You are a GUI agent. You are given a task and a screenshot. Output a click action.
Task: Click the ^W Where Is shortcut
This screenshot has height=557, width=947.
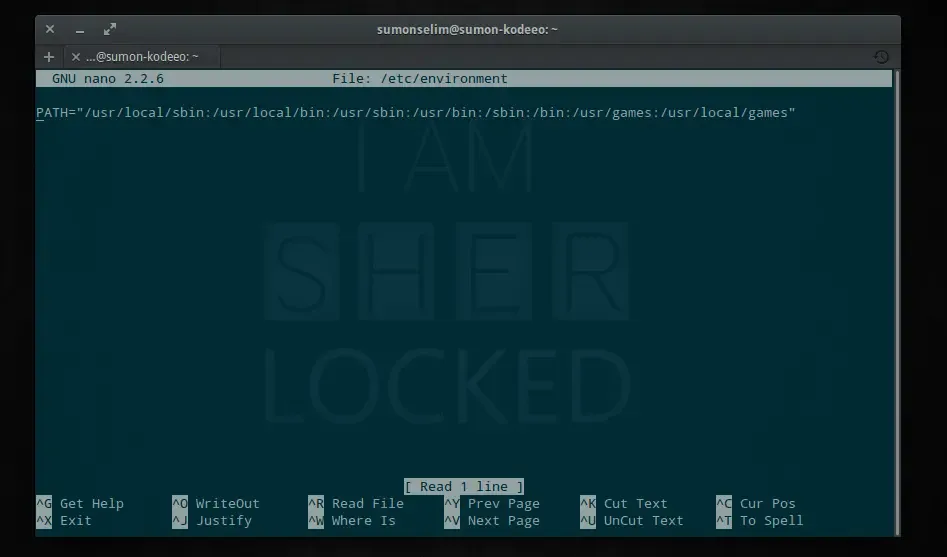point(352,520)
